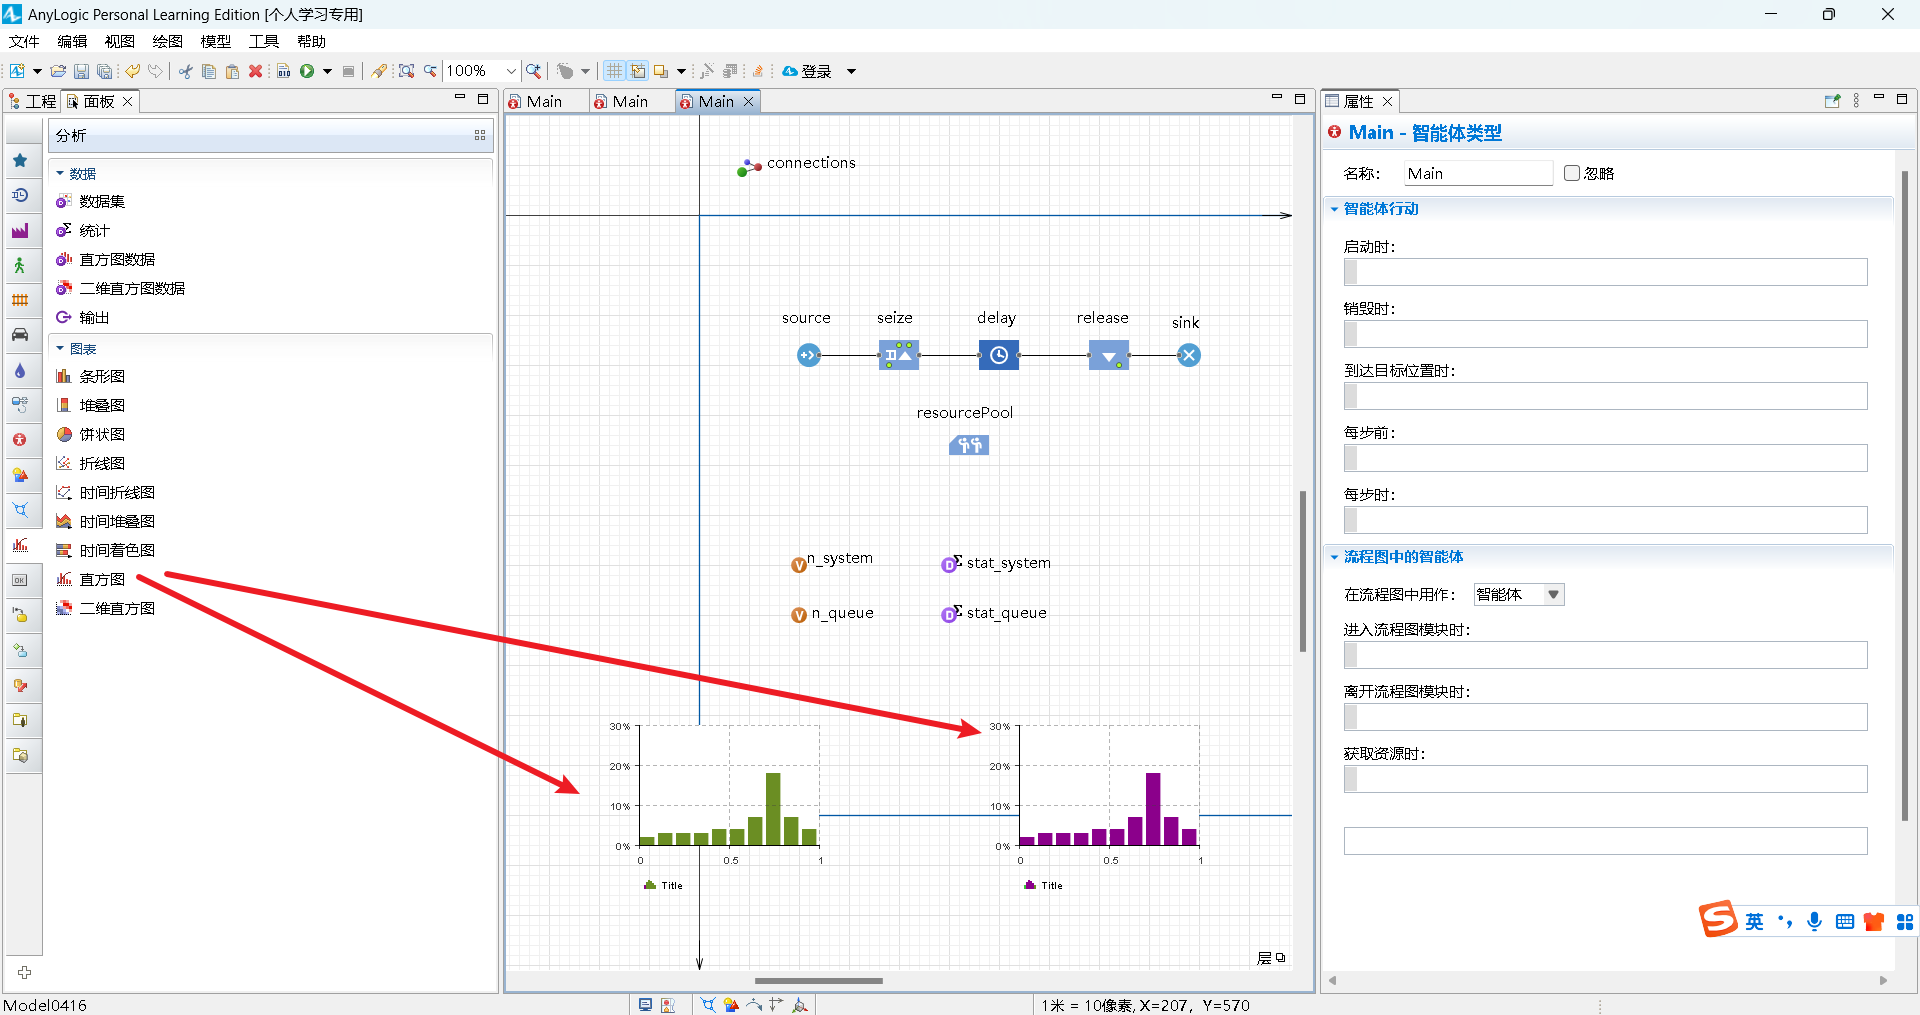This screenshot has width=1920, height=1015.
Task: Switch to the 工程 tab
Action: click(x=33, y=101)
